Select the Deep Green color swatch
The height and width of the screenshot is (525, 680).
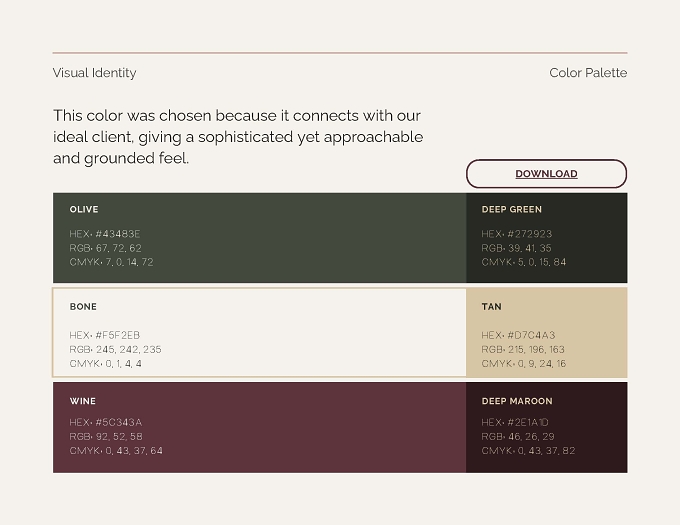(x=546, y=238)
